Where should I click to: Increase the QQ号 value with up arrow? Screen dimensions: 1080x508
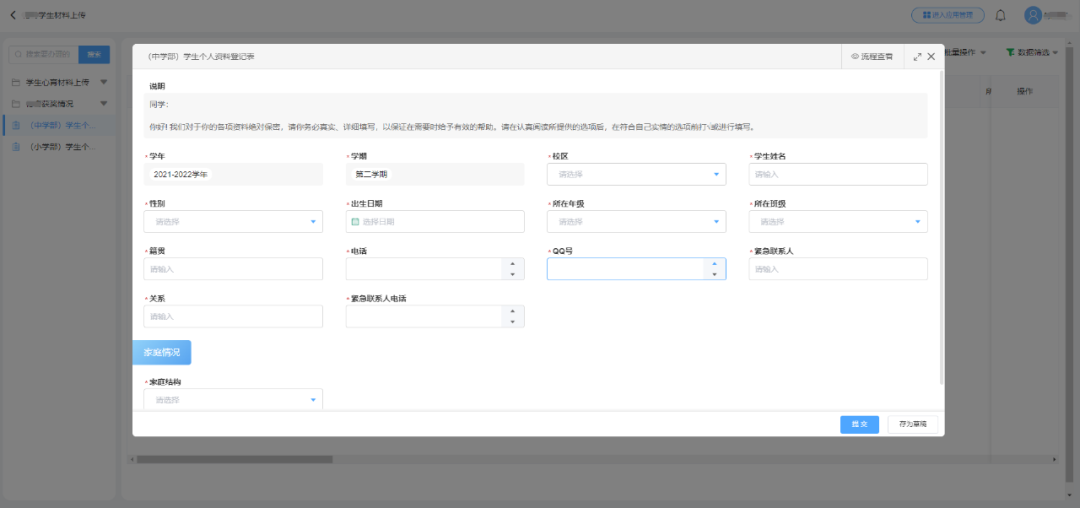click(714, 264)
